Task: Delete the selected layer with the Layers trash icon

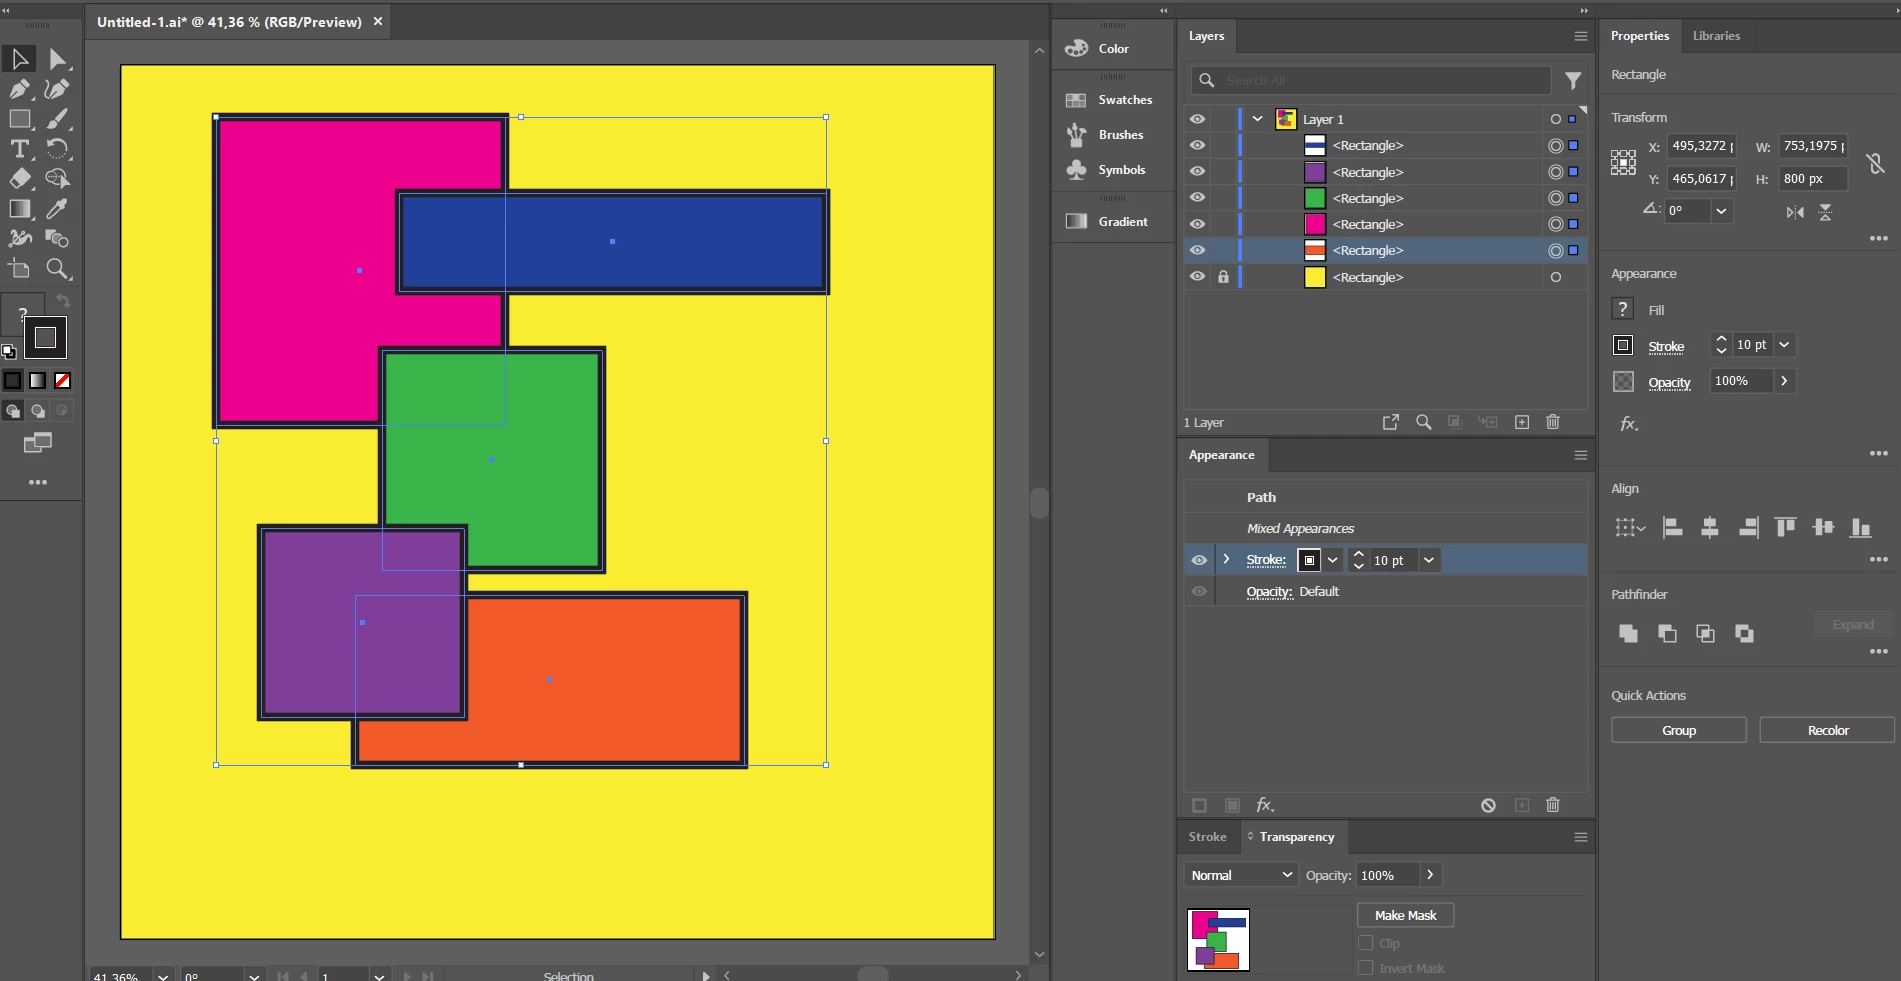Action: coord(1553,422)
